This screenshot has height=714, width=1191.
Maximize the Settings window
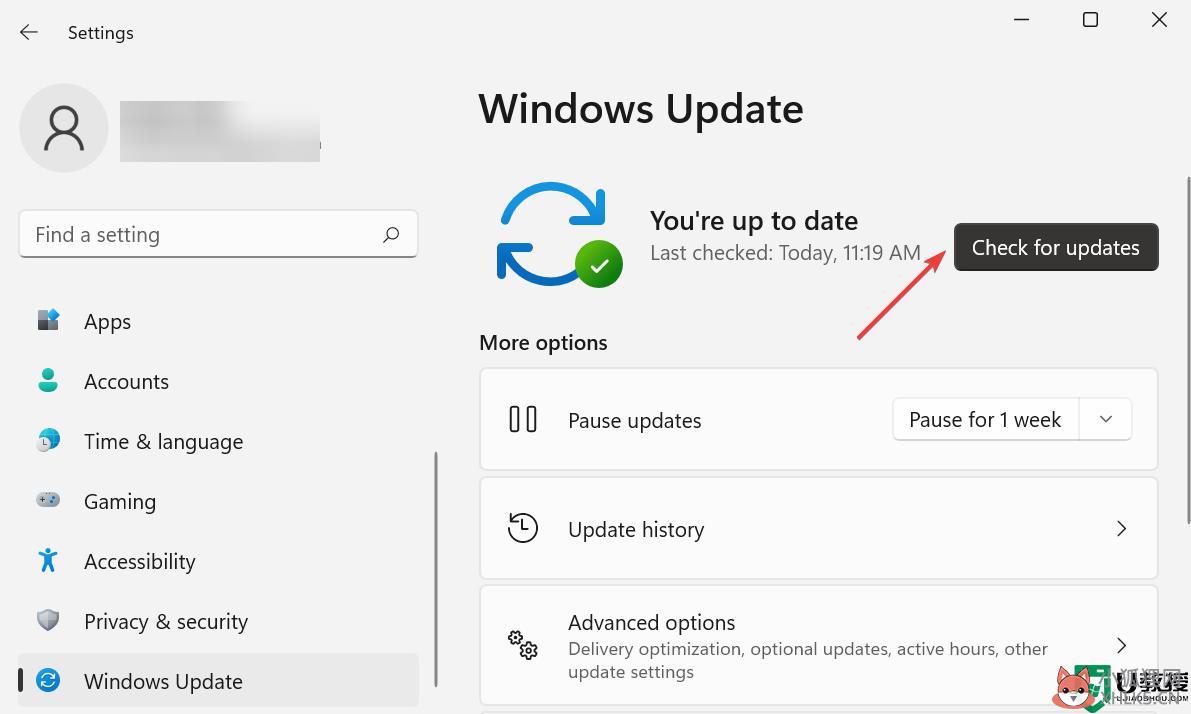coord(1090,20)
